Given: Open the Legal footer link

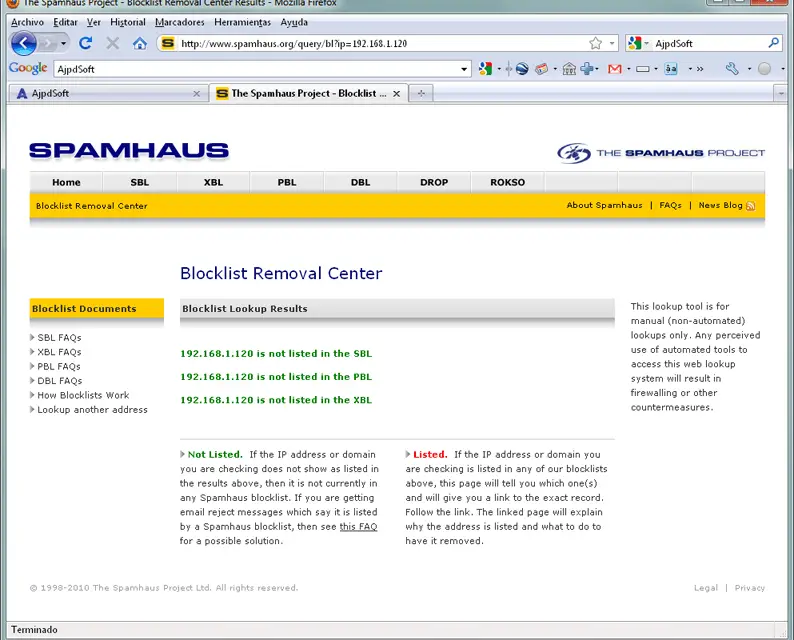Looking at the screenshot, I should click(706, 588).
